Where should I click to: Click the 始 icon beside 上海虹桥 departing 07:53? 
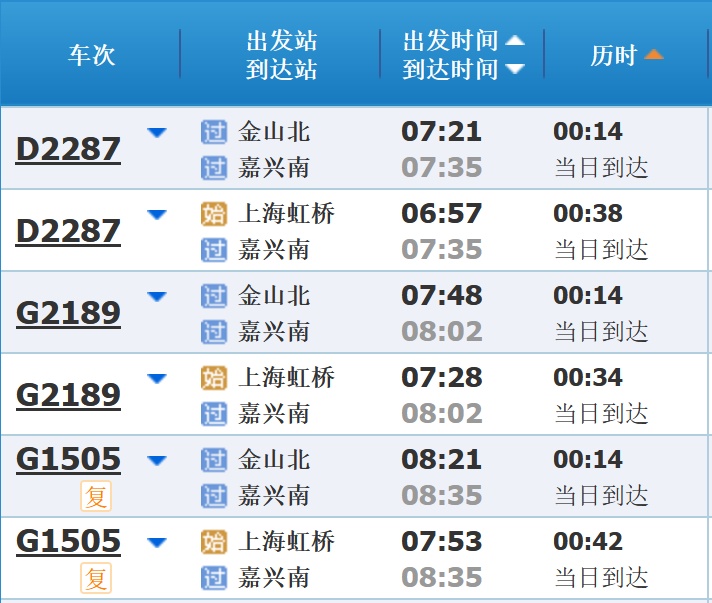(214, 542)
